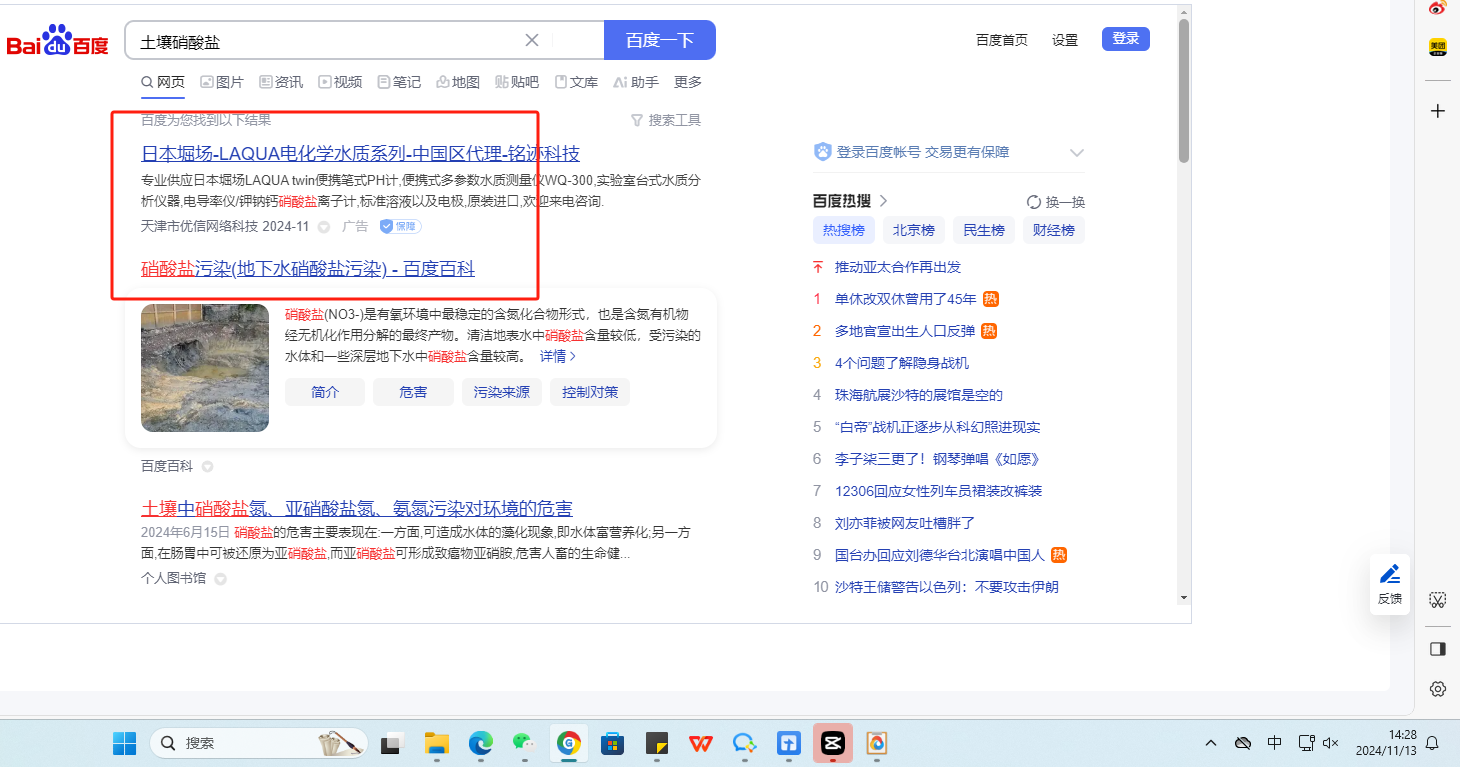Toggle the browser sidebar panel icon
The image size is (1460, 767).
[x=1438, y=649]
